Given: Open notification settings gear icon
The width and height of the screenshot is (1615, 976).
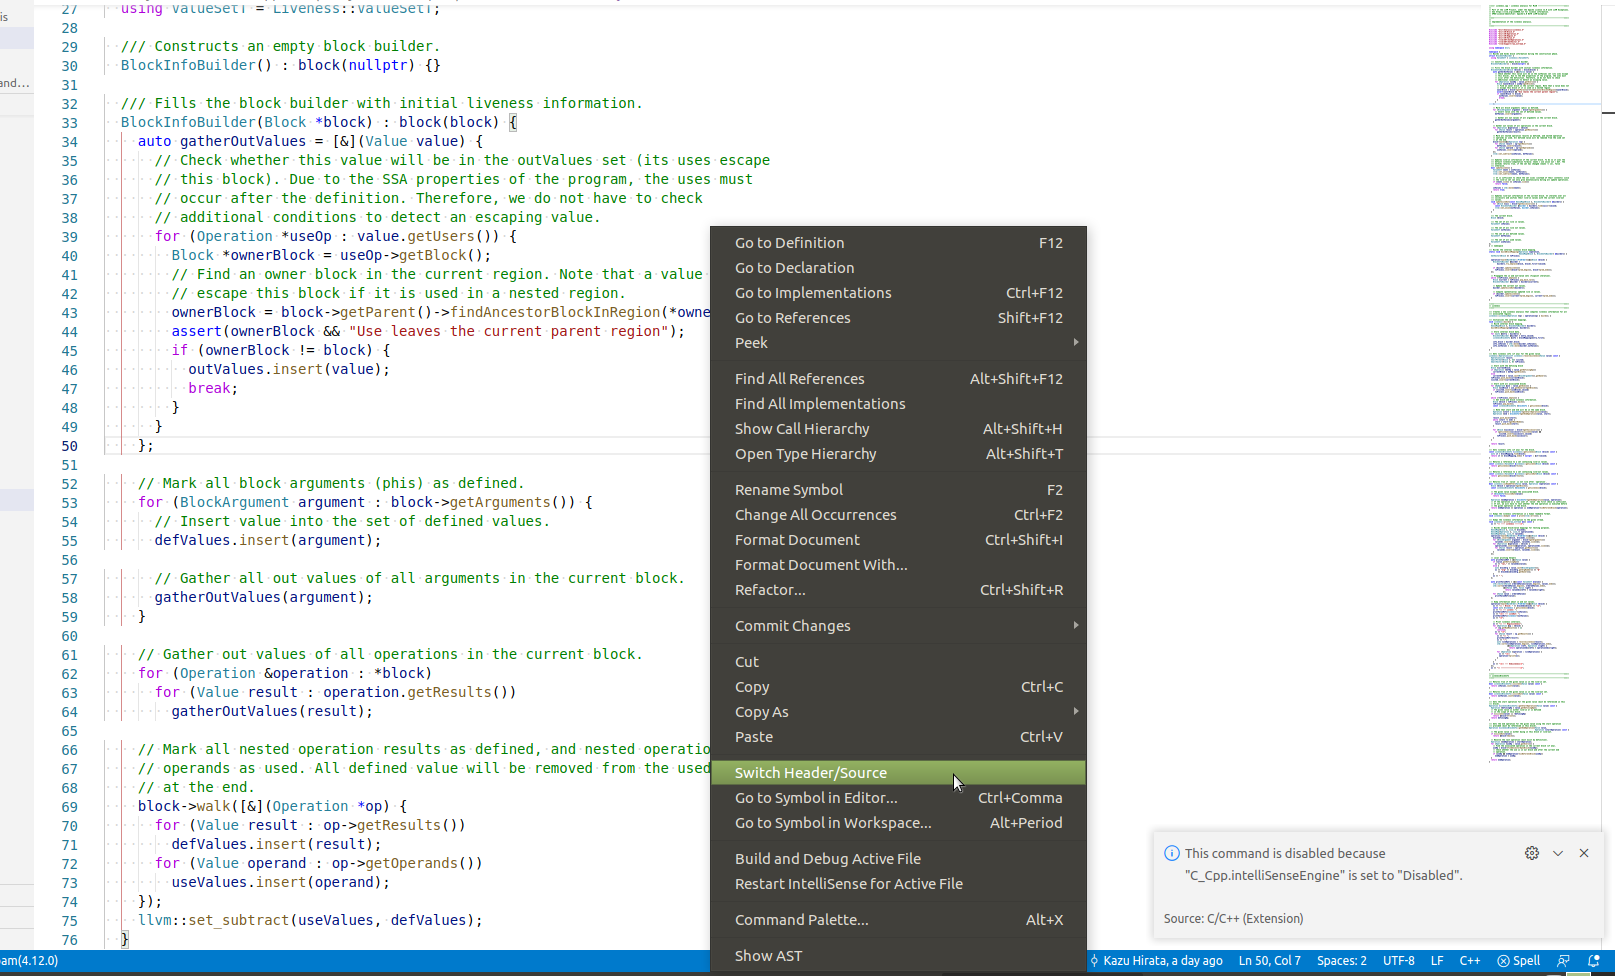Looking at the screenshot, I should pyautogui.click(x=1532, y=853).
